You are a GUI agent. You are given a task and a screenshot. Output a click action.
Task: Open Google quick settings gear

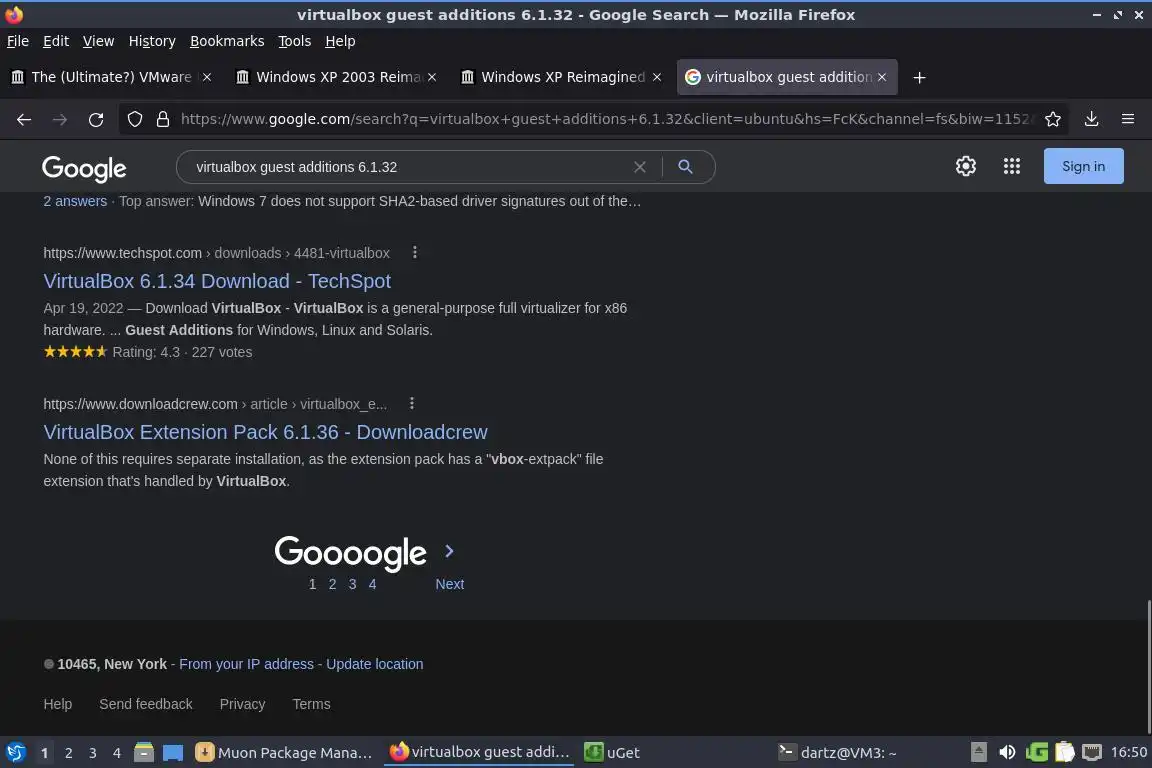coord(965,166)
